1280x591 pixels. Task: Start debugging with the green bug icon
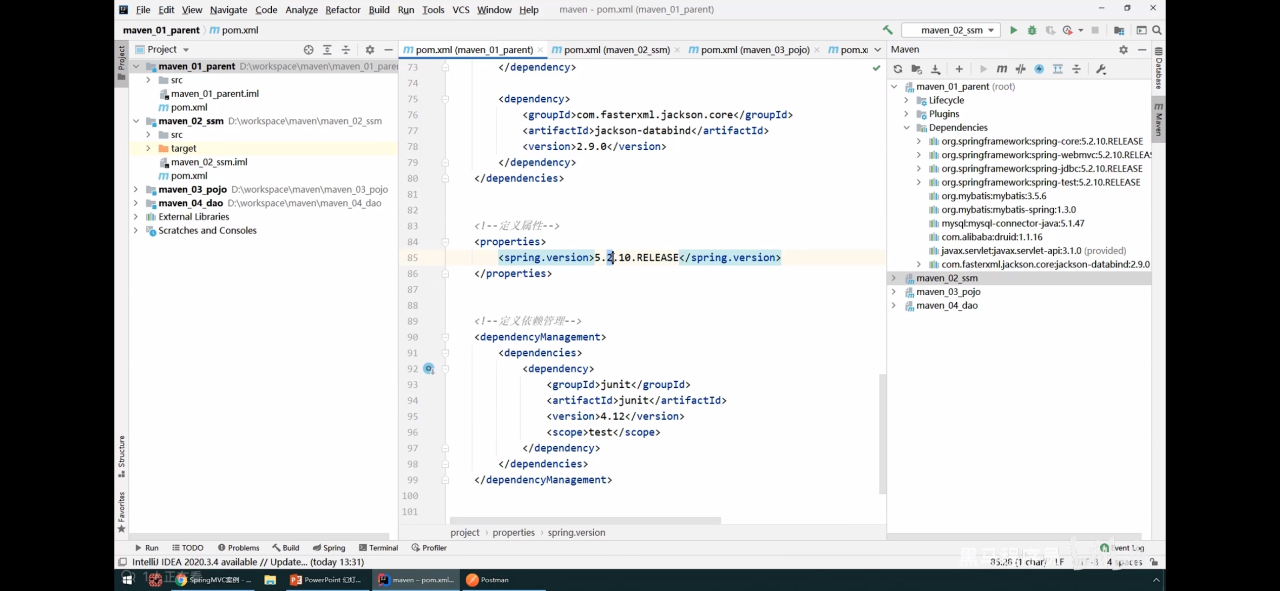1032,30
